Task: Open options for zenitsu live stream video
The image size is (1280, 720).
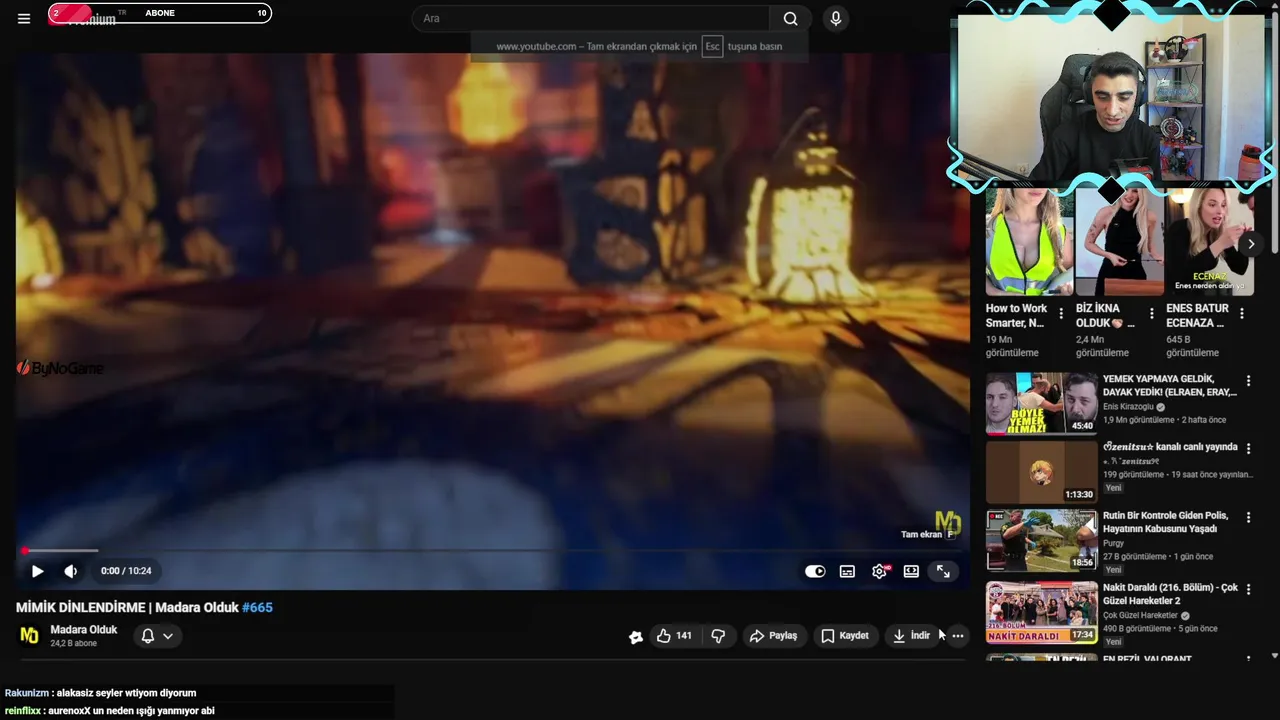Action: pyautogui.click(x=1248, y=449)
